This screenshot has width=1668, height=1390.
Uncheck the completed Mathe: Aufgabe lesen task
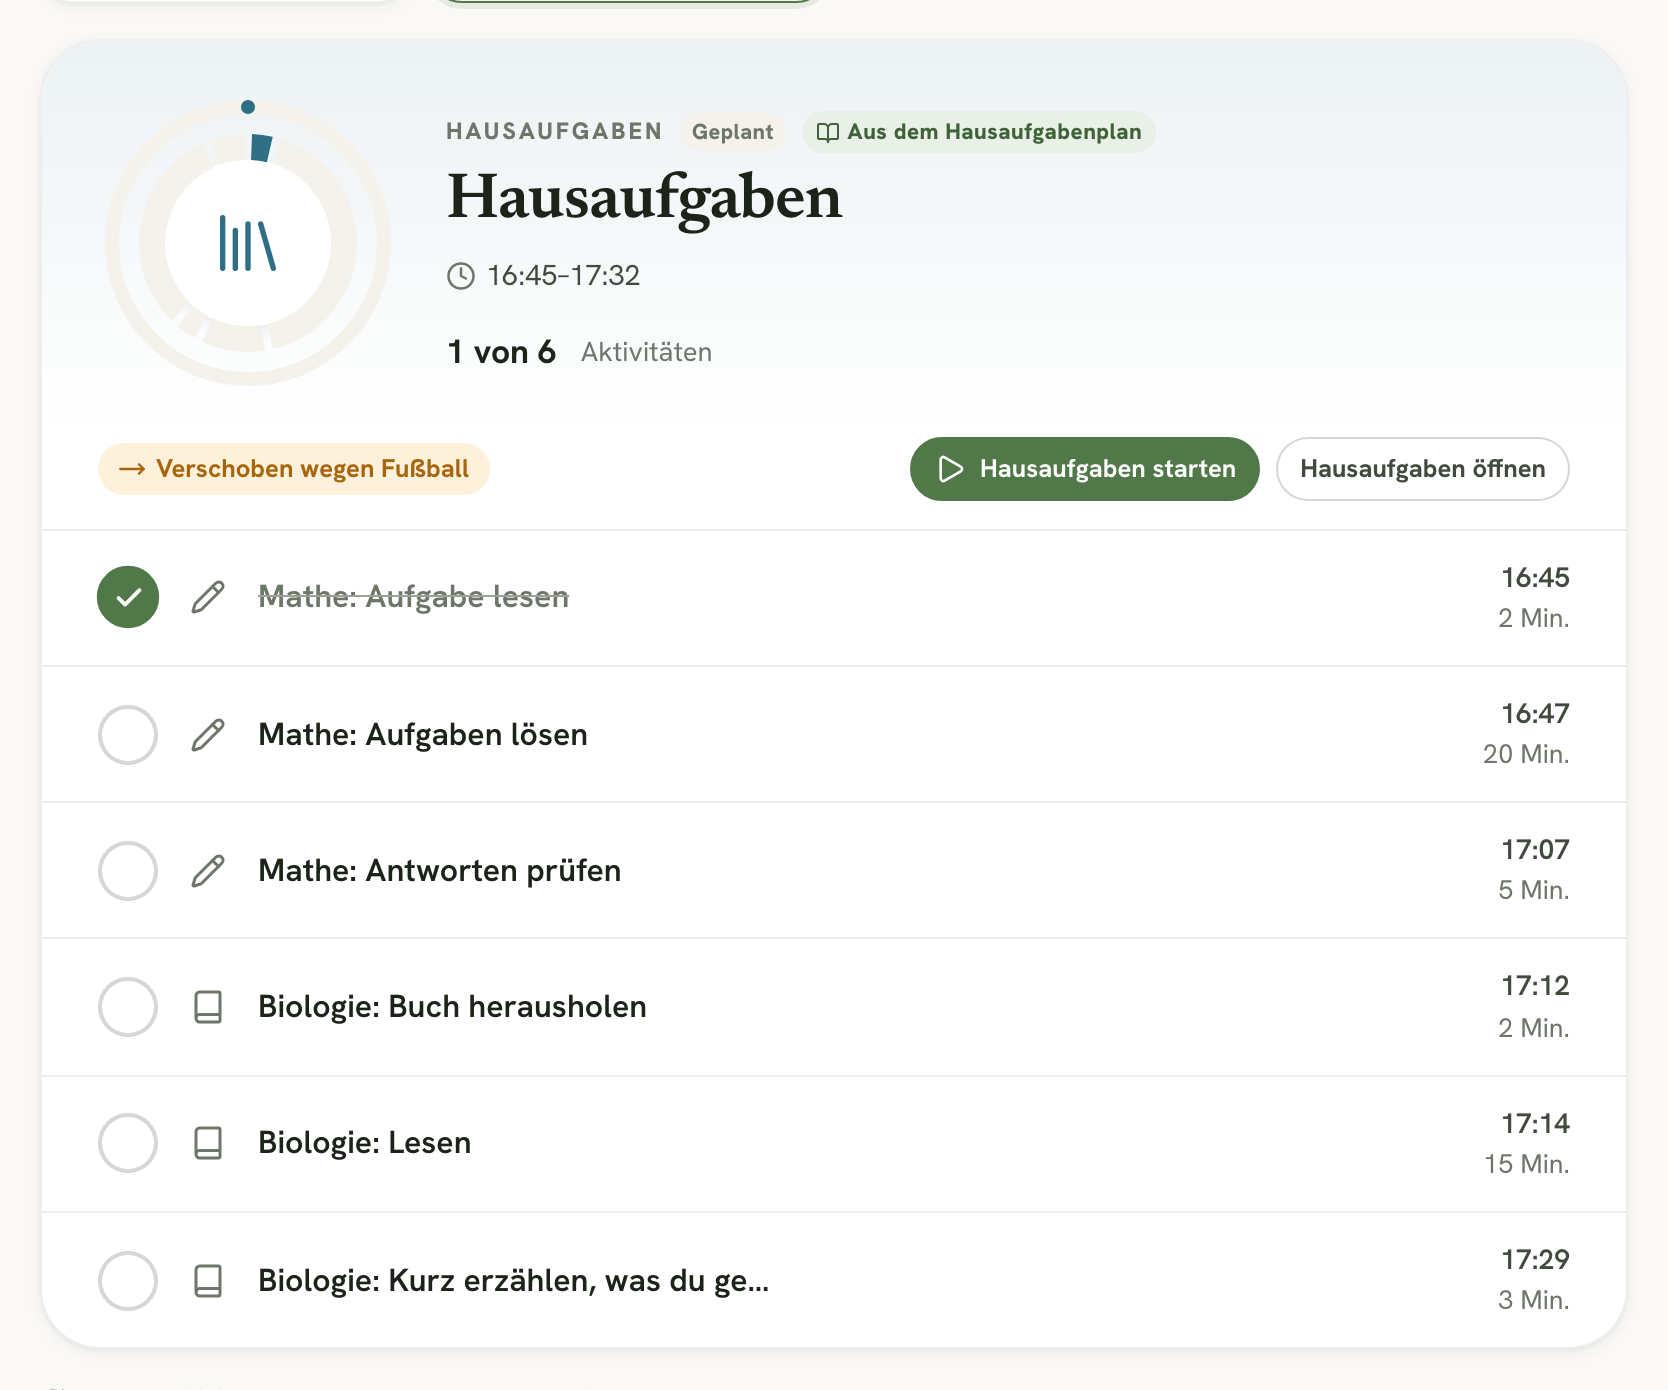click(x=128, y=597)
